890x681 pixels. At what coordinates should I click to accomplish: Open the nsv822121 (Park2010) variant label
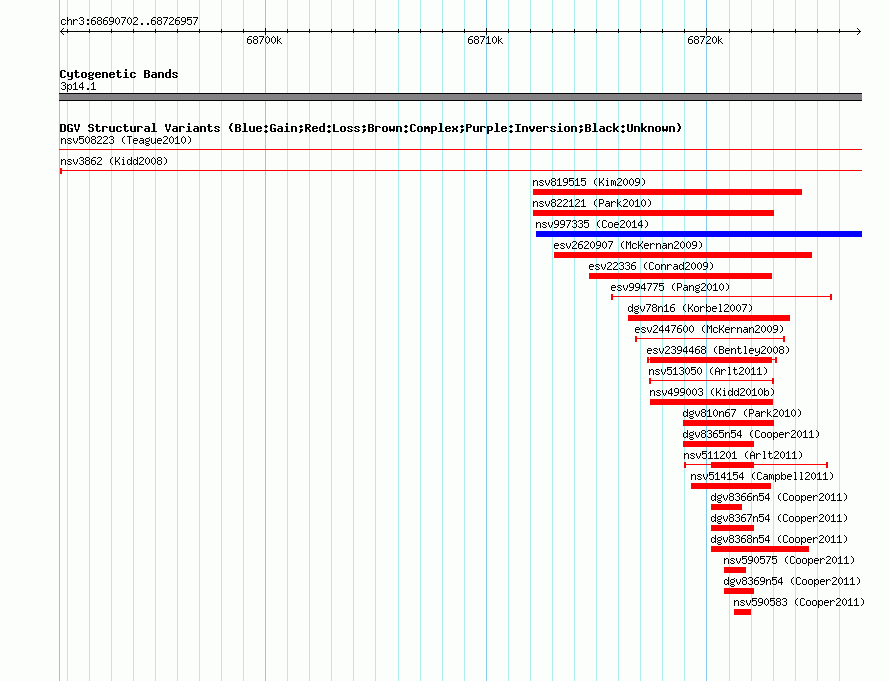[592, 203]
